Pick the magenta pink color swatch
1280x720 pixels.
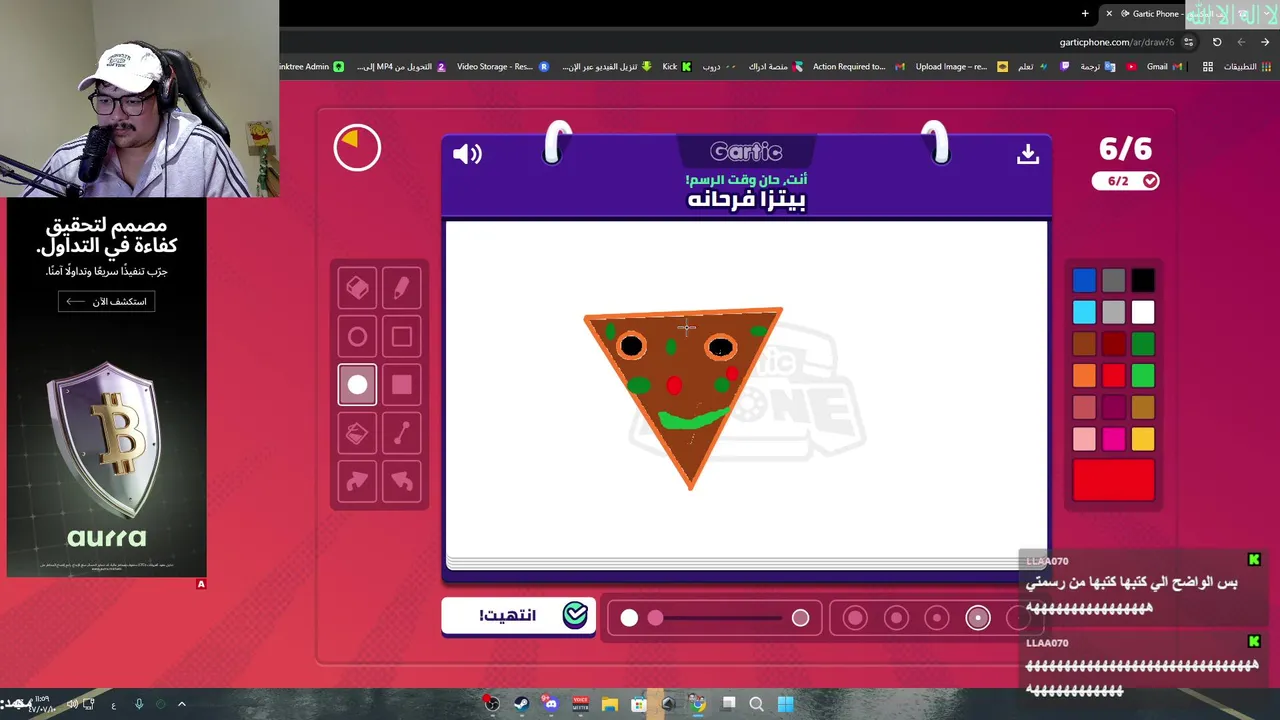pyautogui.click(x=1113, y=438)
